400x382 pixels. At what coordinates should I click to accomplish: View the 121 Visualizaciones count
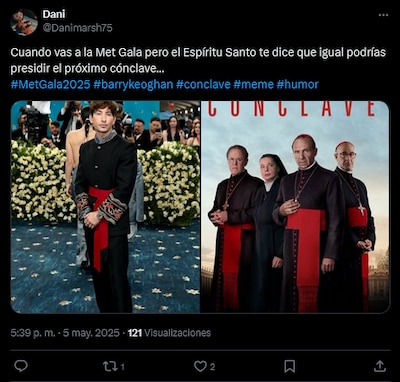[169, 333]
